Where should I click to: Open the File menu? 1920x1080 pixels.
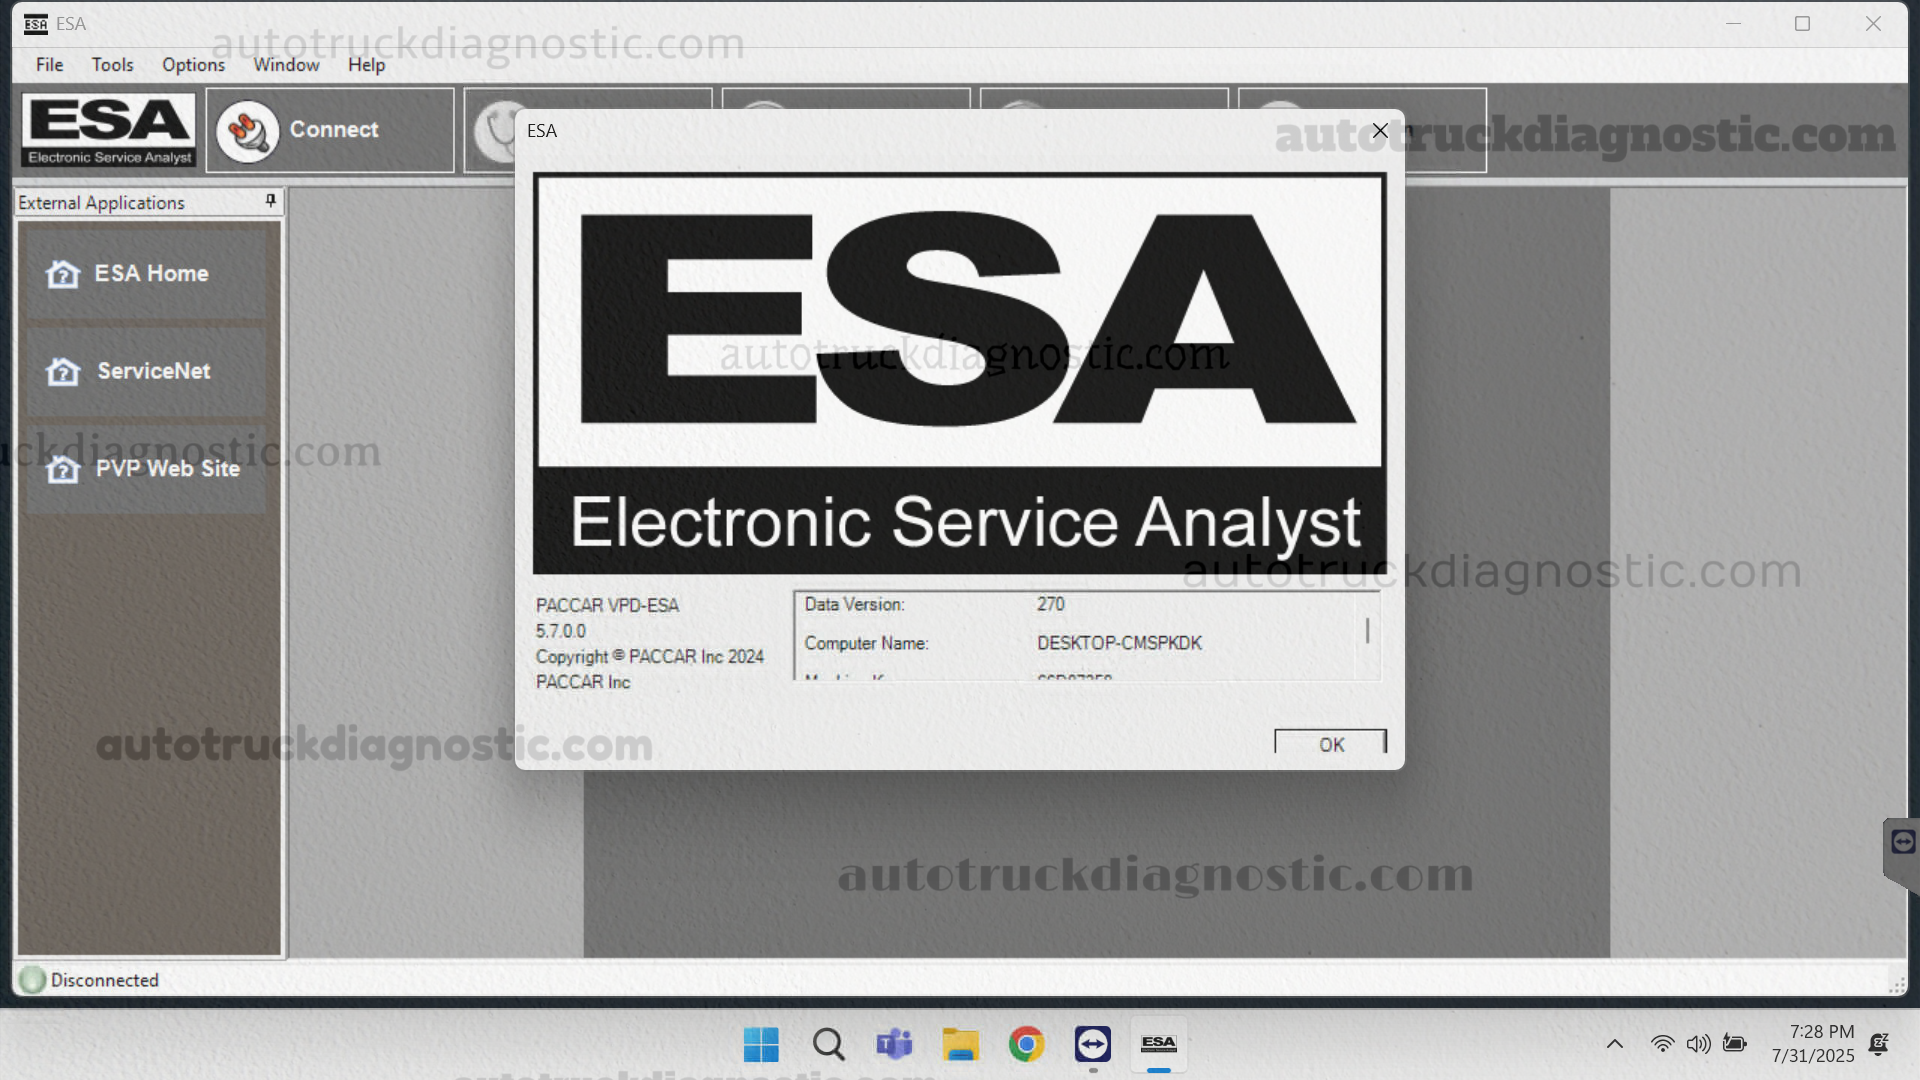(x=49, y=65)
